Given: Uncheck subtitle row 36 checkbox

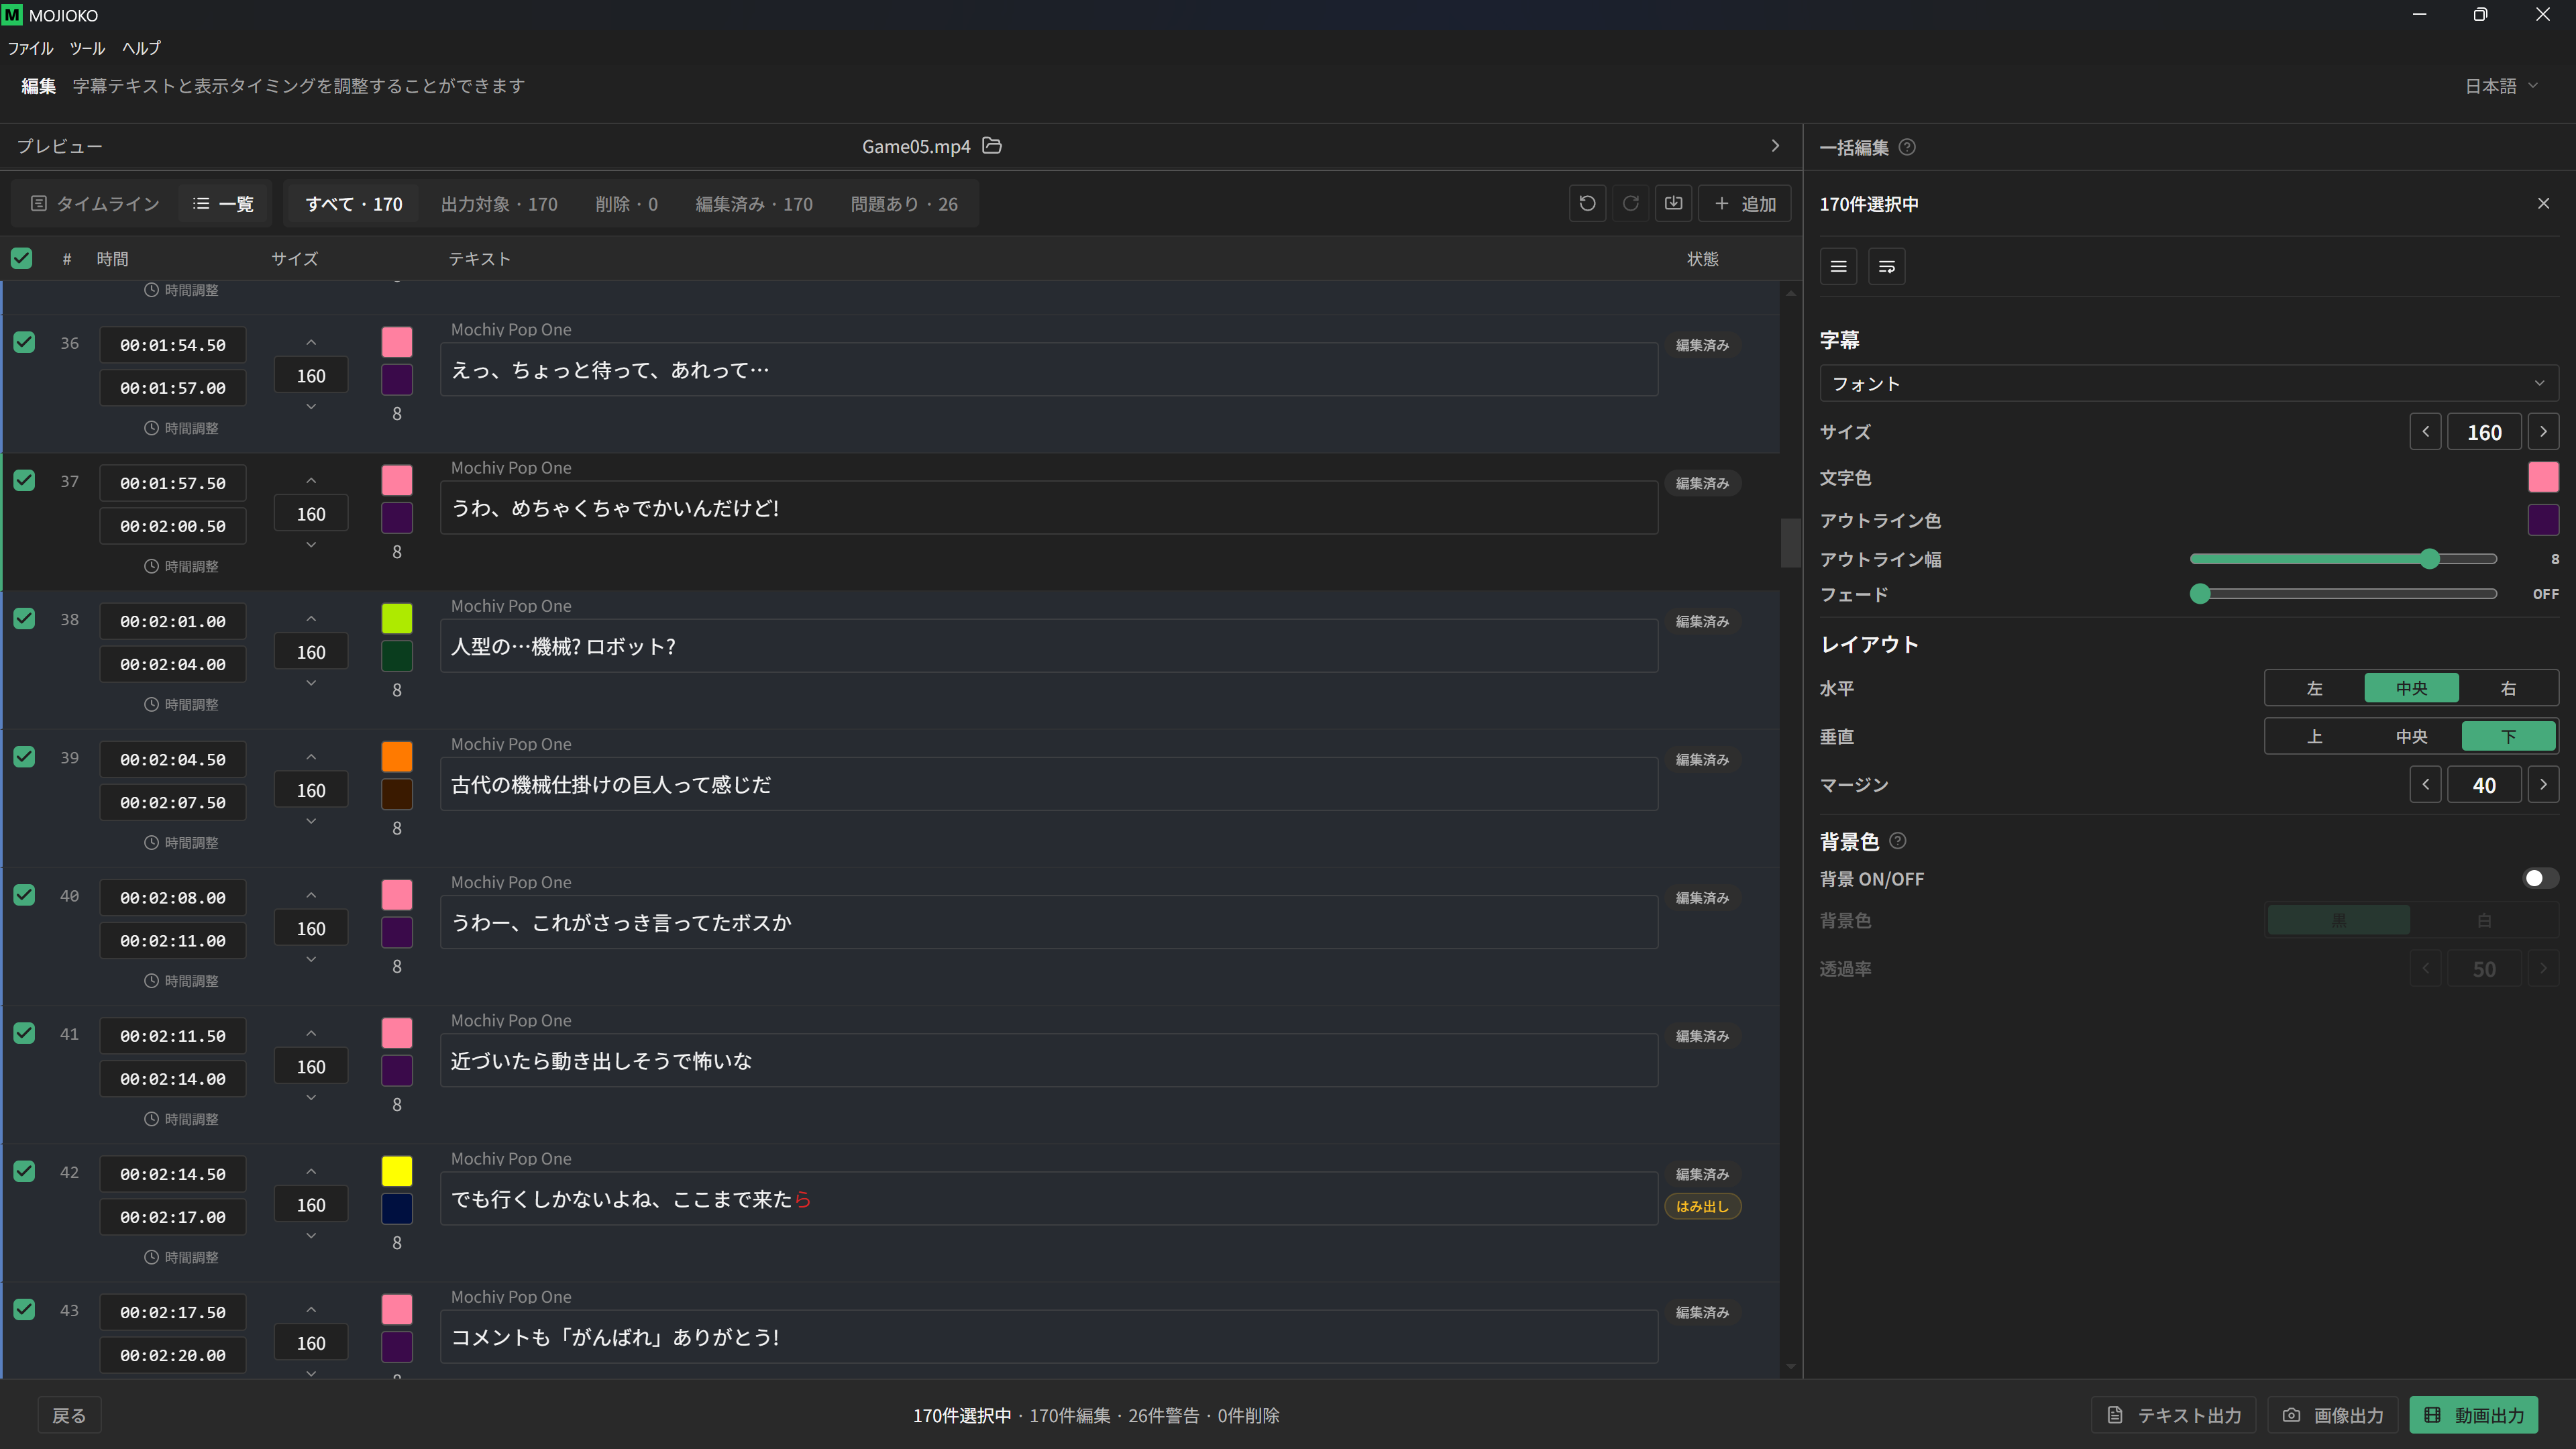Looking at the screenshot, I should (24, 343).
